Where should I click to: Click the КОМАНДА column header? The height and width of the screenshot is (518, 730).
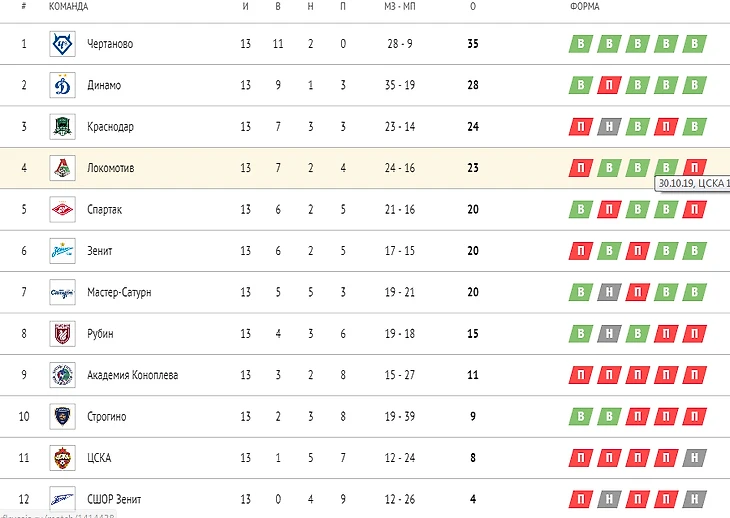(x=68, y=7)
